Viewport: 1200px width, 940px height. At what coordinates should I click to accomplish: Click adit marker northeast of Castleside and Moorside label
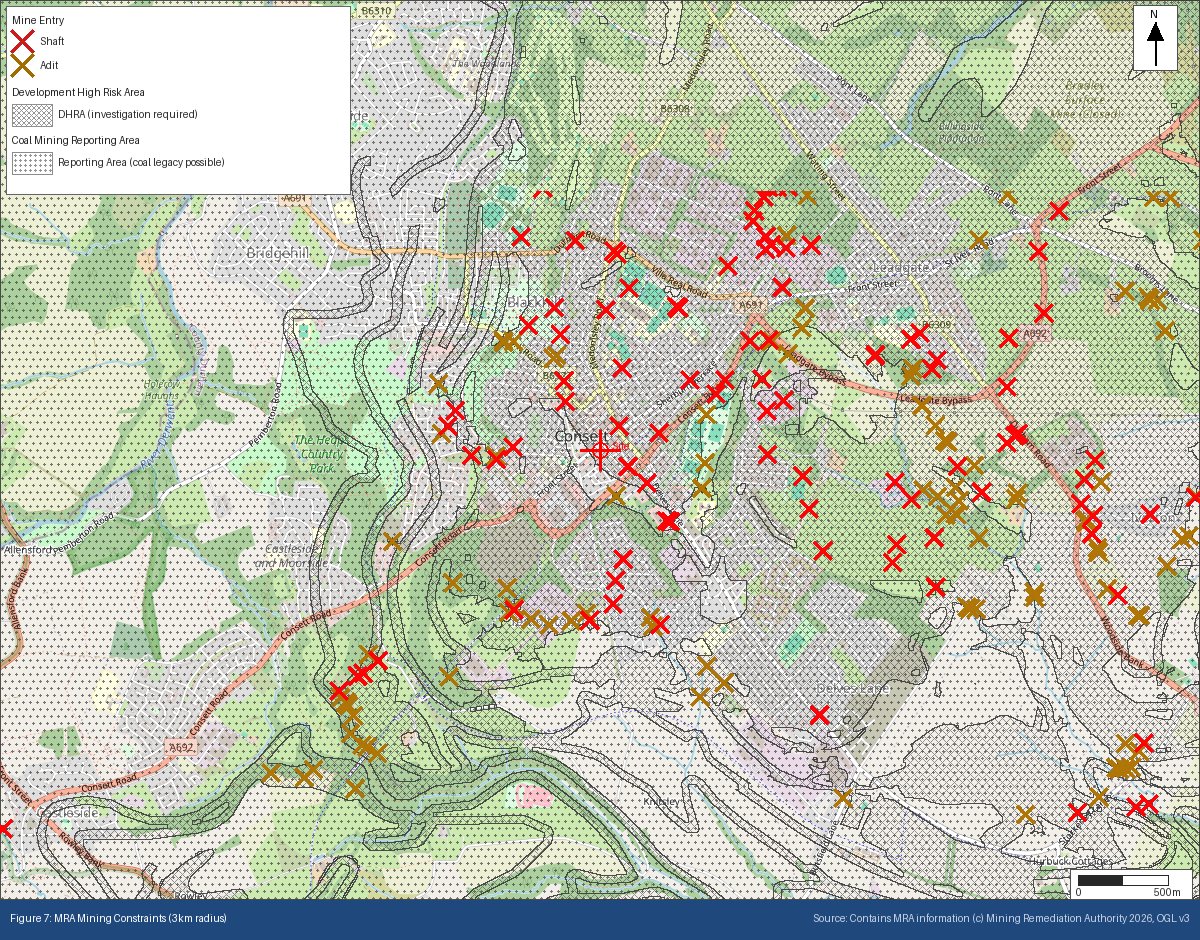pyautogui.click(x=392, y=541)
